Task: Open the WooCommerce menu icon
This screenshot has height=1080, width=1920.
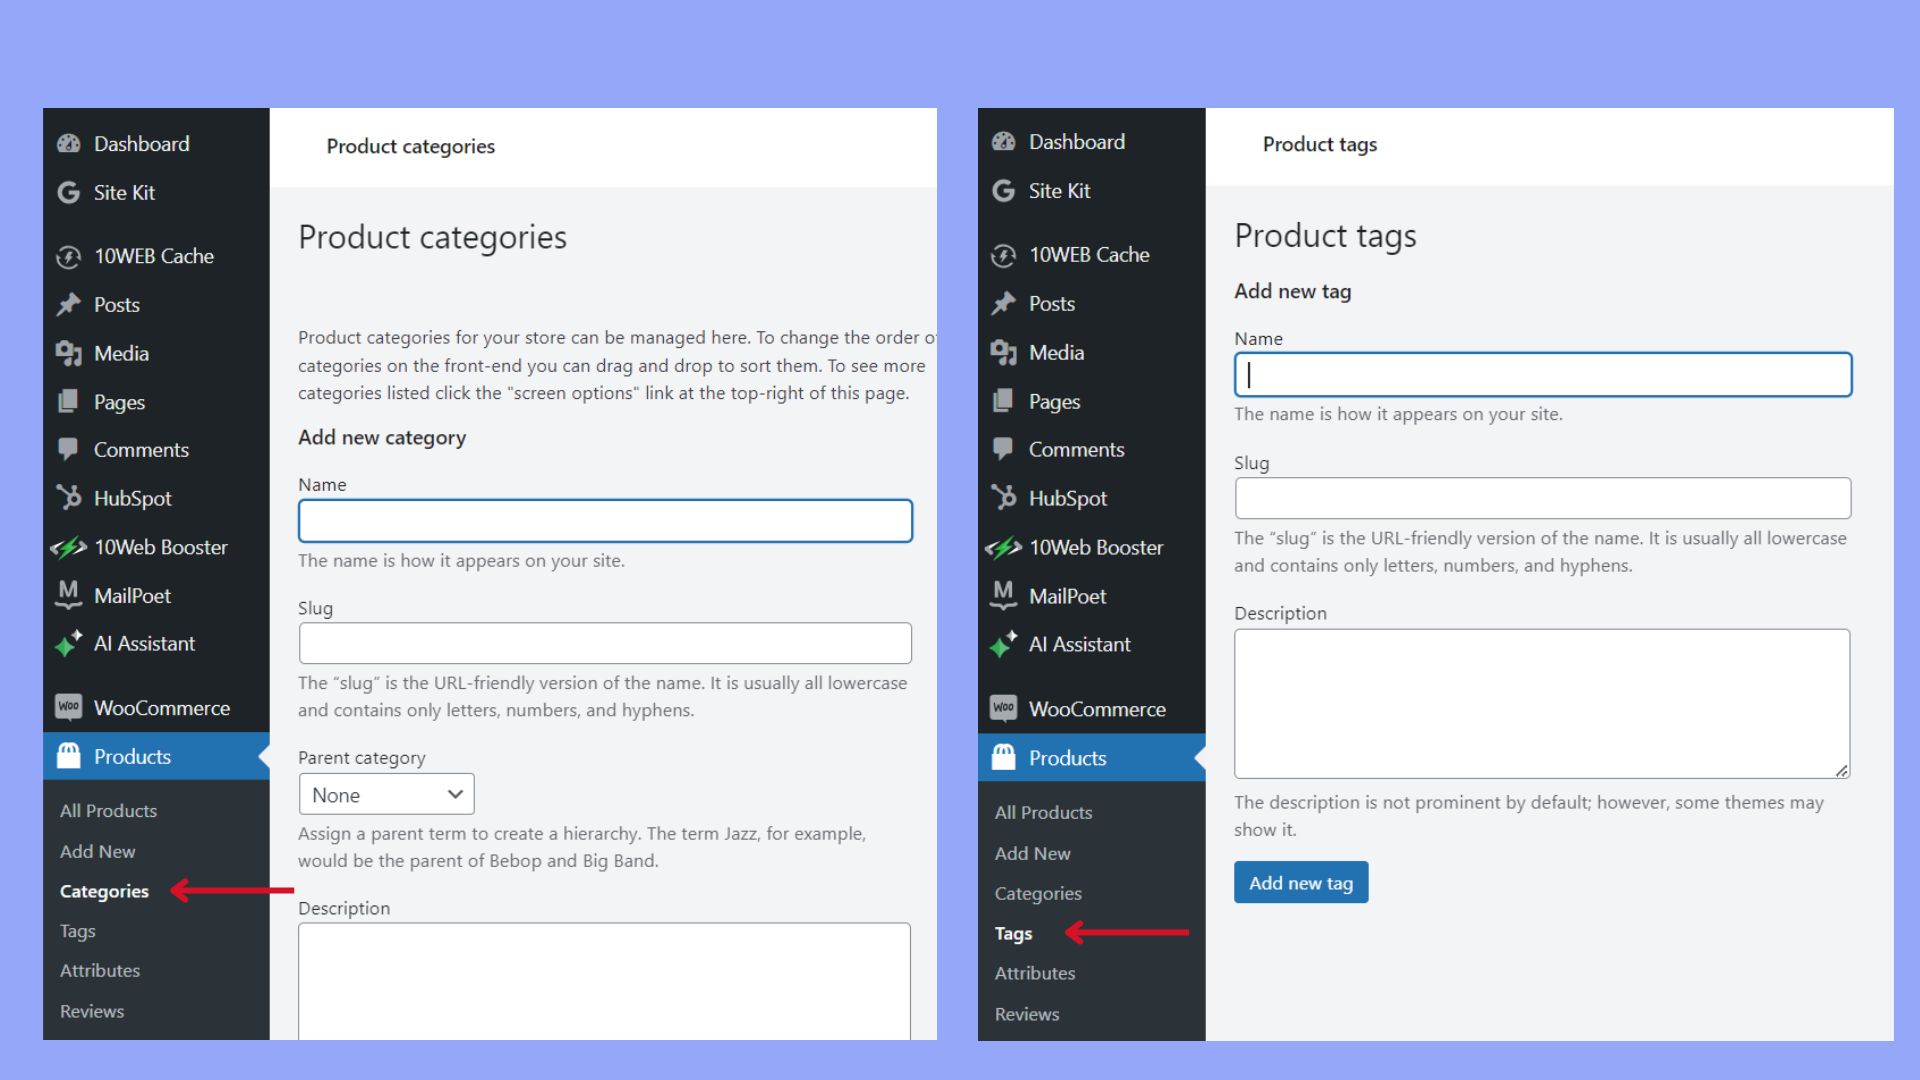Action: (66, 707)
